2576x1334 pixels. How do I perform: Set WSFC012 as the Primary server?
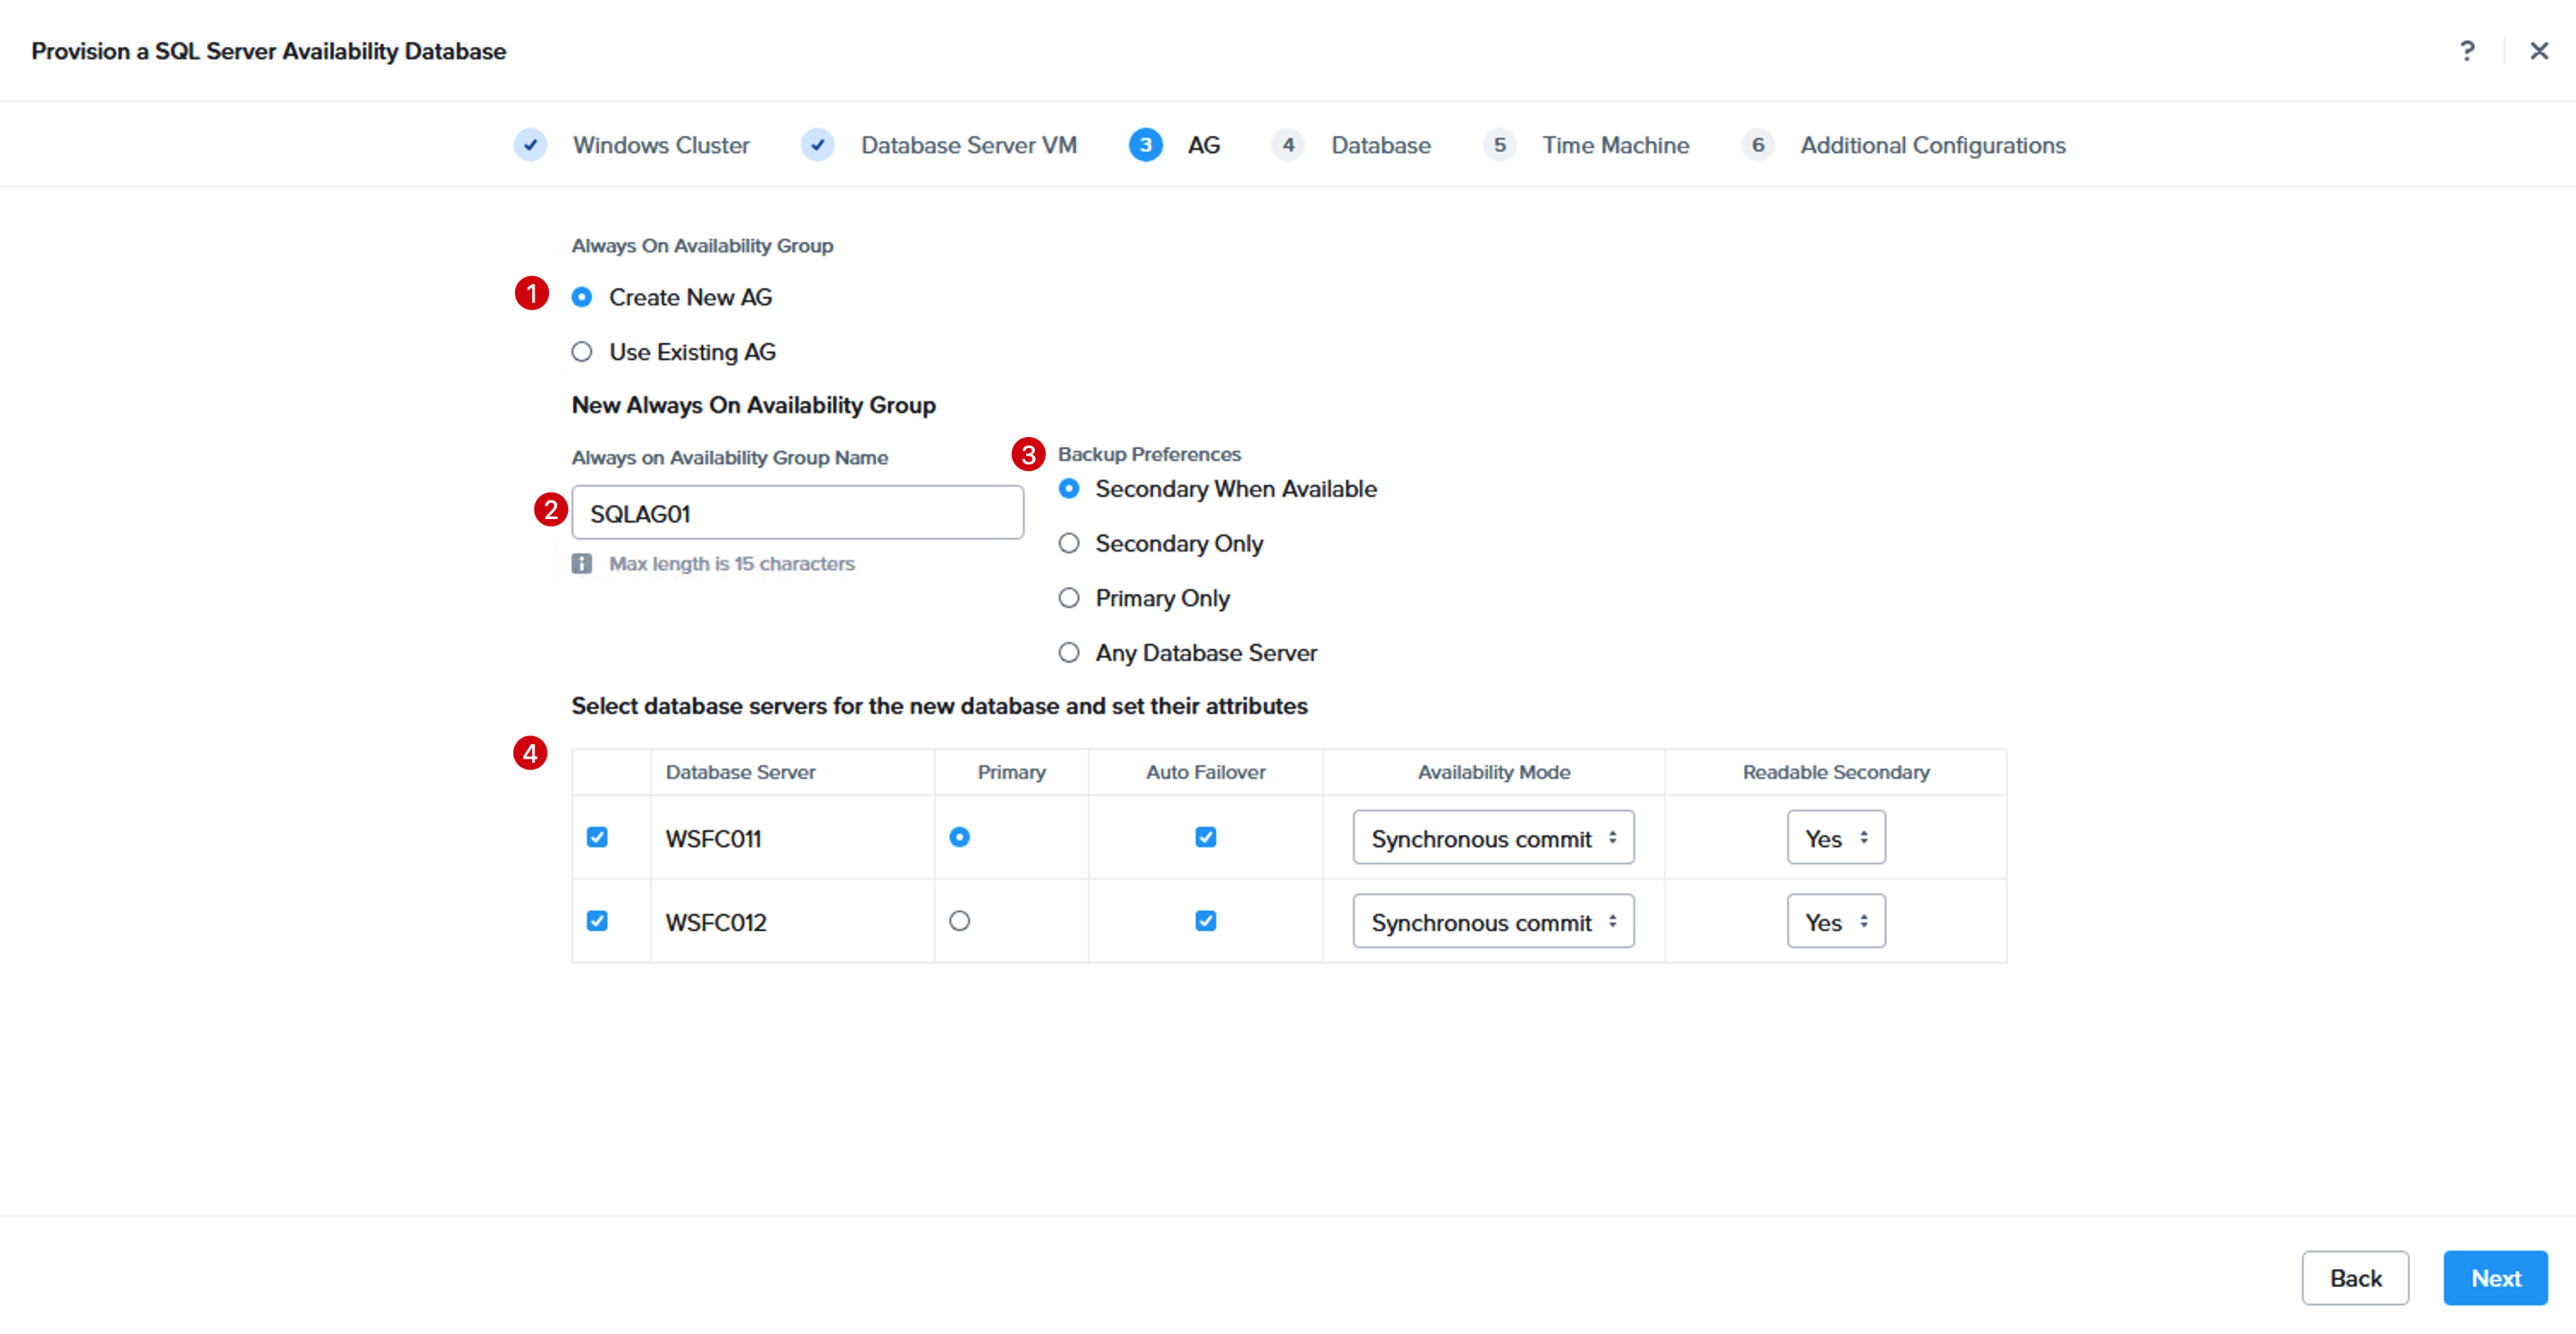(x=960, y=921)
